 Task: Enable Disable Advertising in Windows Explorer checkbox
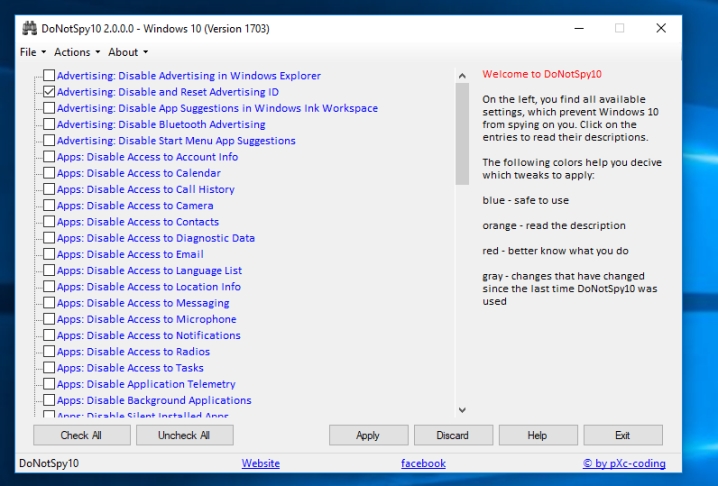(x=49, y=76)
